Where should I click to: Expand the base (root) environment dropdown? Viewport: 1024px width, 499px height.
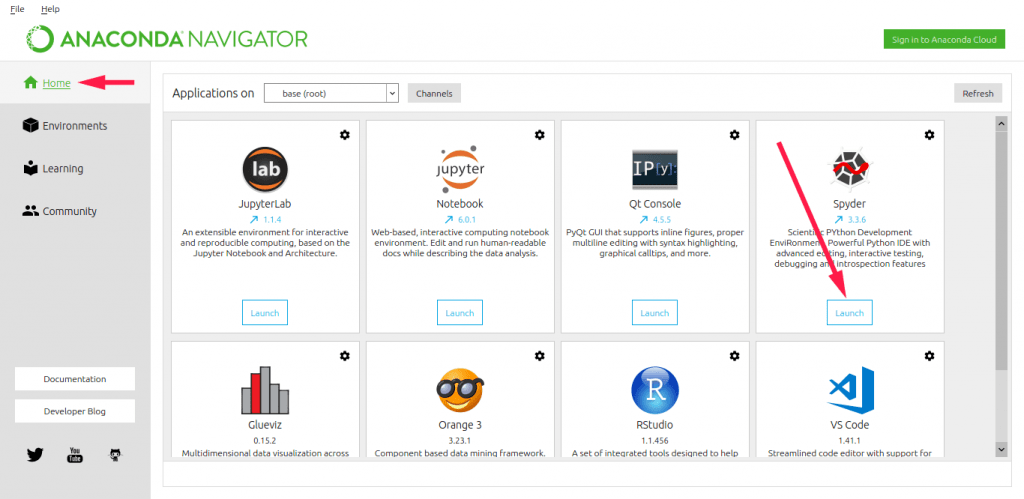coord(331,93)
